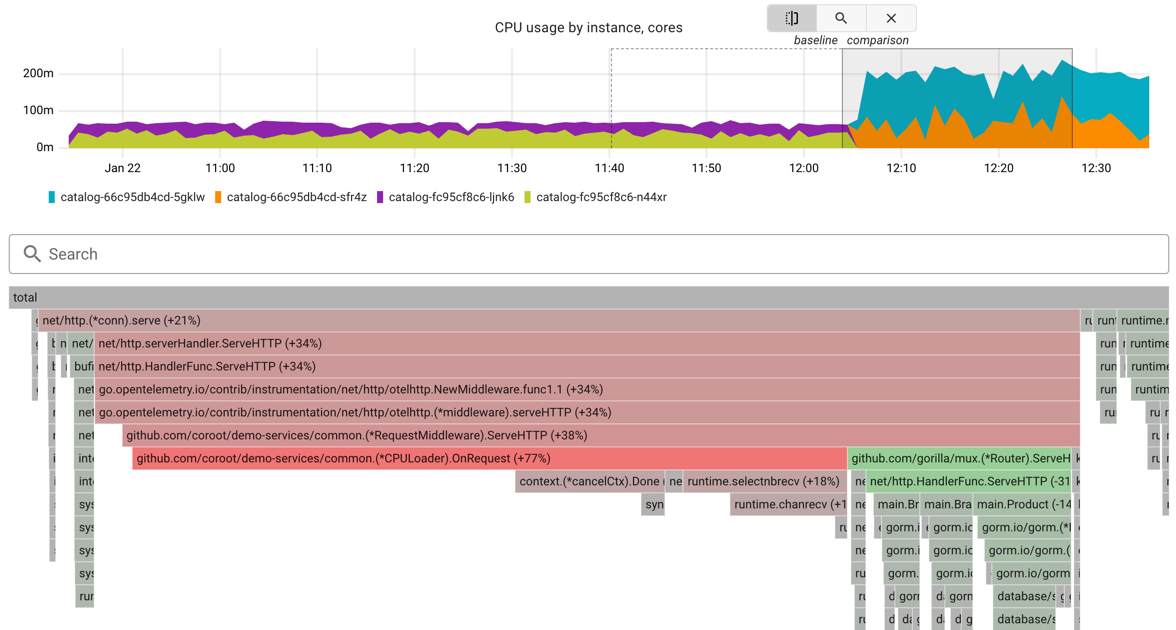Click the comparison label above chart
The width and height of the screenshot is (1176, 630).
tap(878, 40)
